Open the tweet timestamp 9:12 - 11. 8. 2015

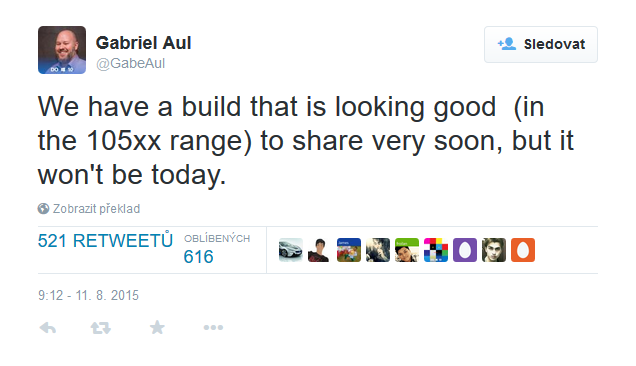click(x=88, y=295)
